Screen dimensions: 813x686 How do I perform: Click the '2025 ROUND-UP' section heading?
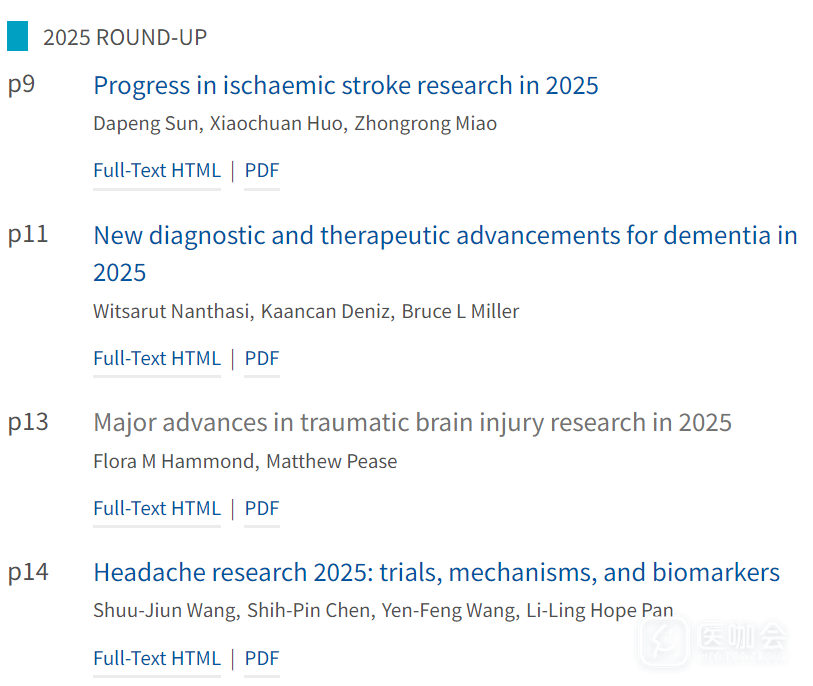coord(125,38)
